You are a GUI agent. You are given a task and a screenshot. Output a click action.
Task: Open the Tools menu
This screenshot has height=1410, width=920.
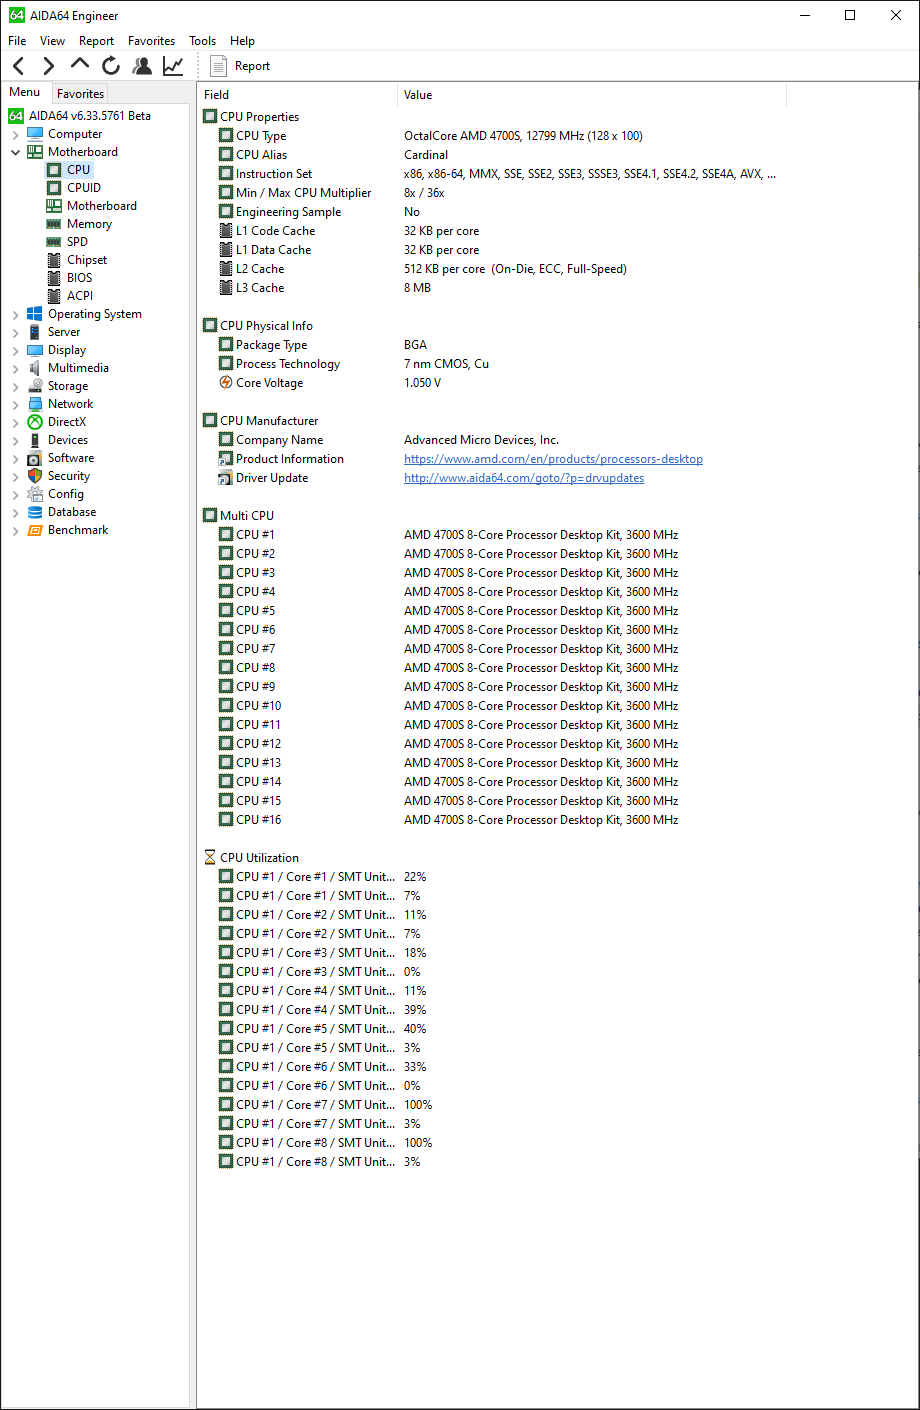pos(202,41)
